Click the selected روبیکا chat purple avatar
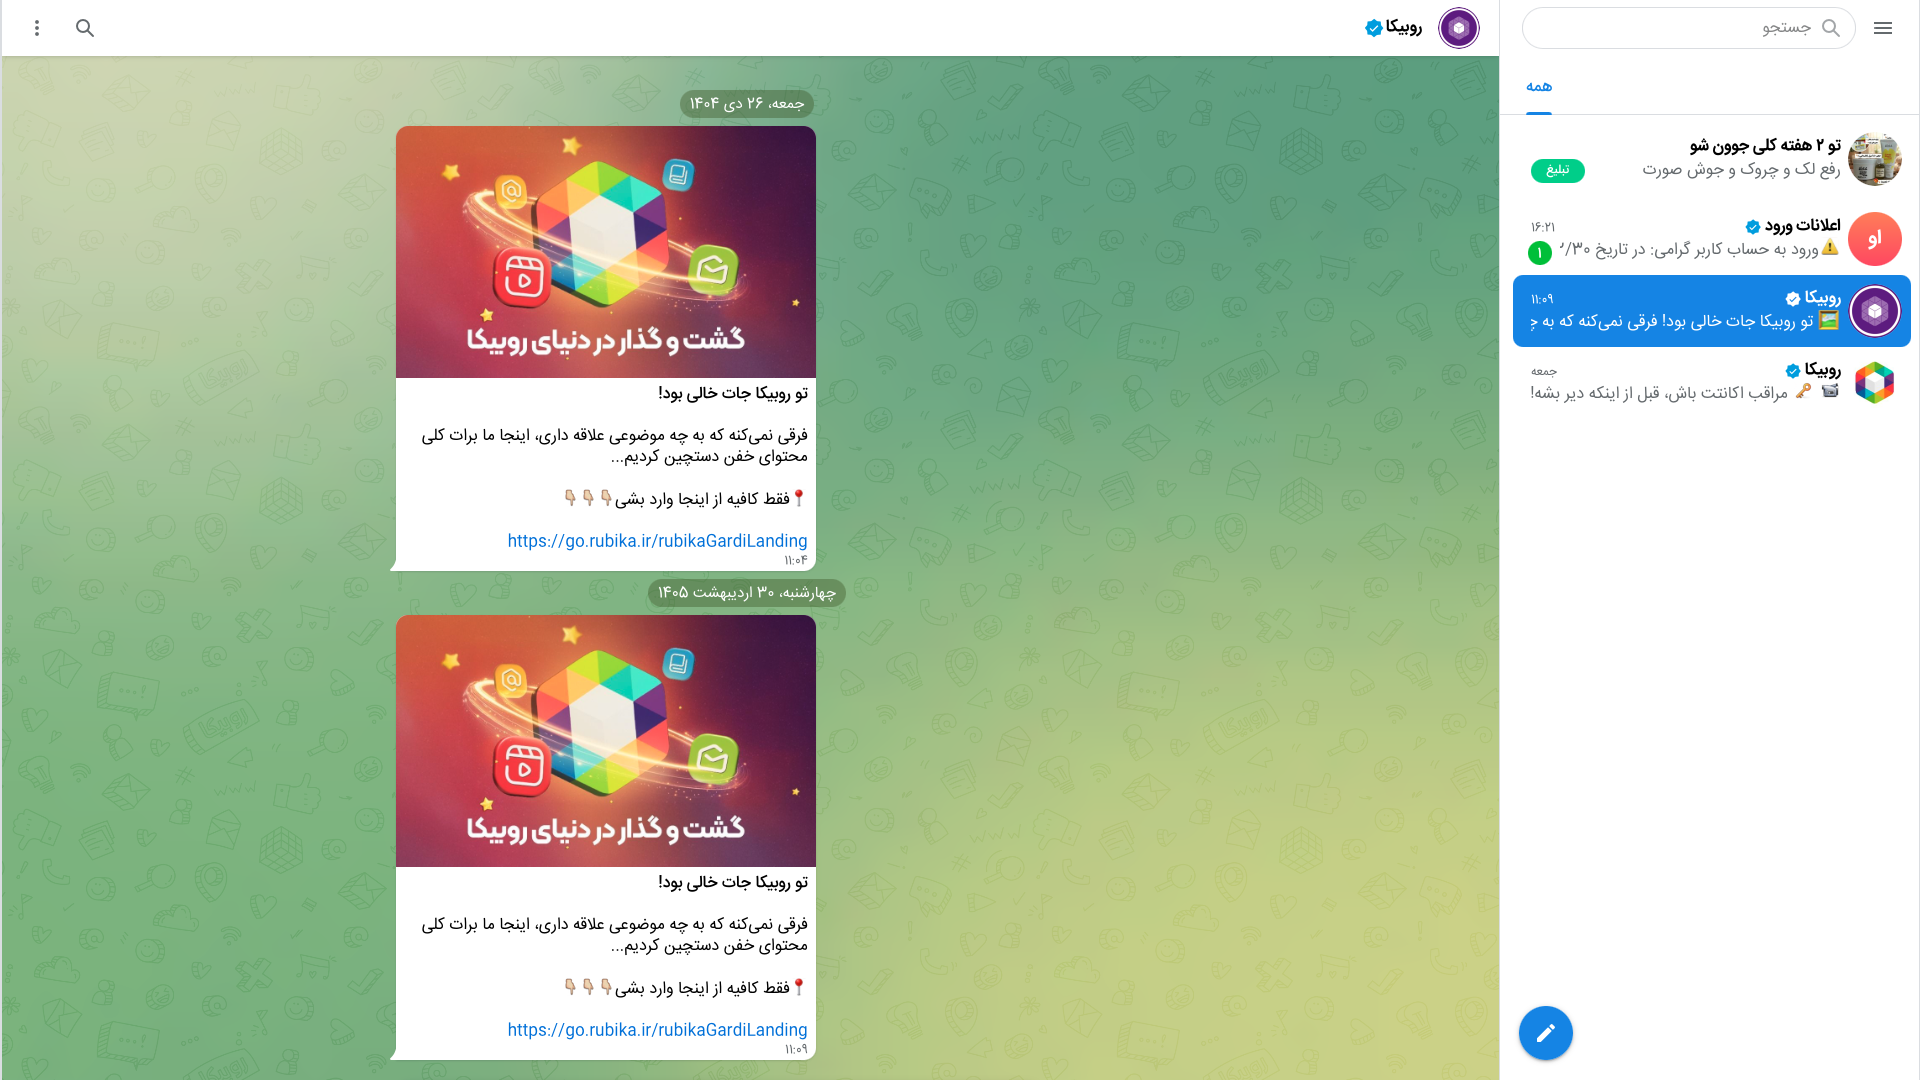 tap(1874, 311)
